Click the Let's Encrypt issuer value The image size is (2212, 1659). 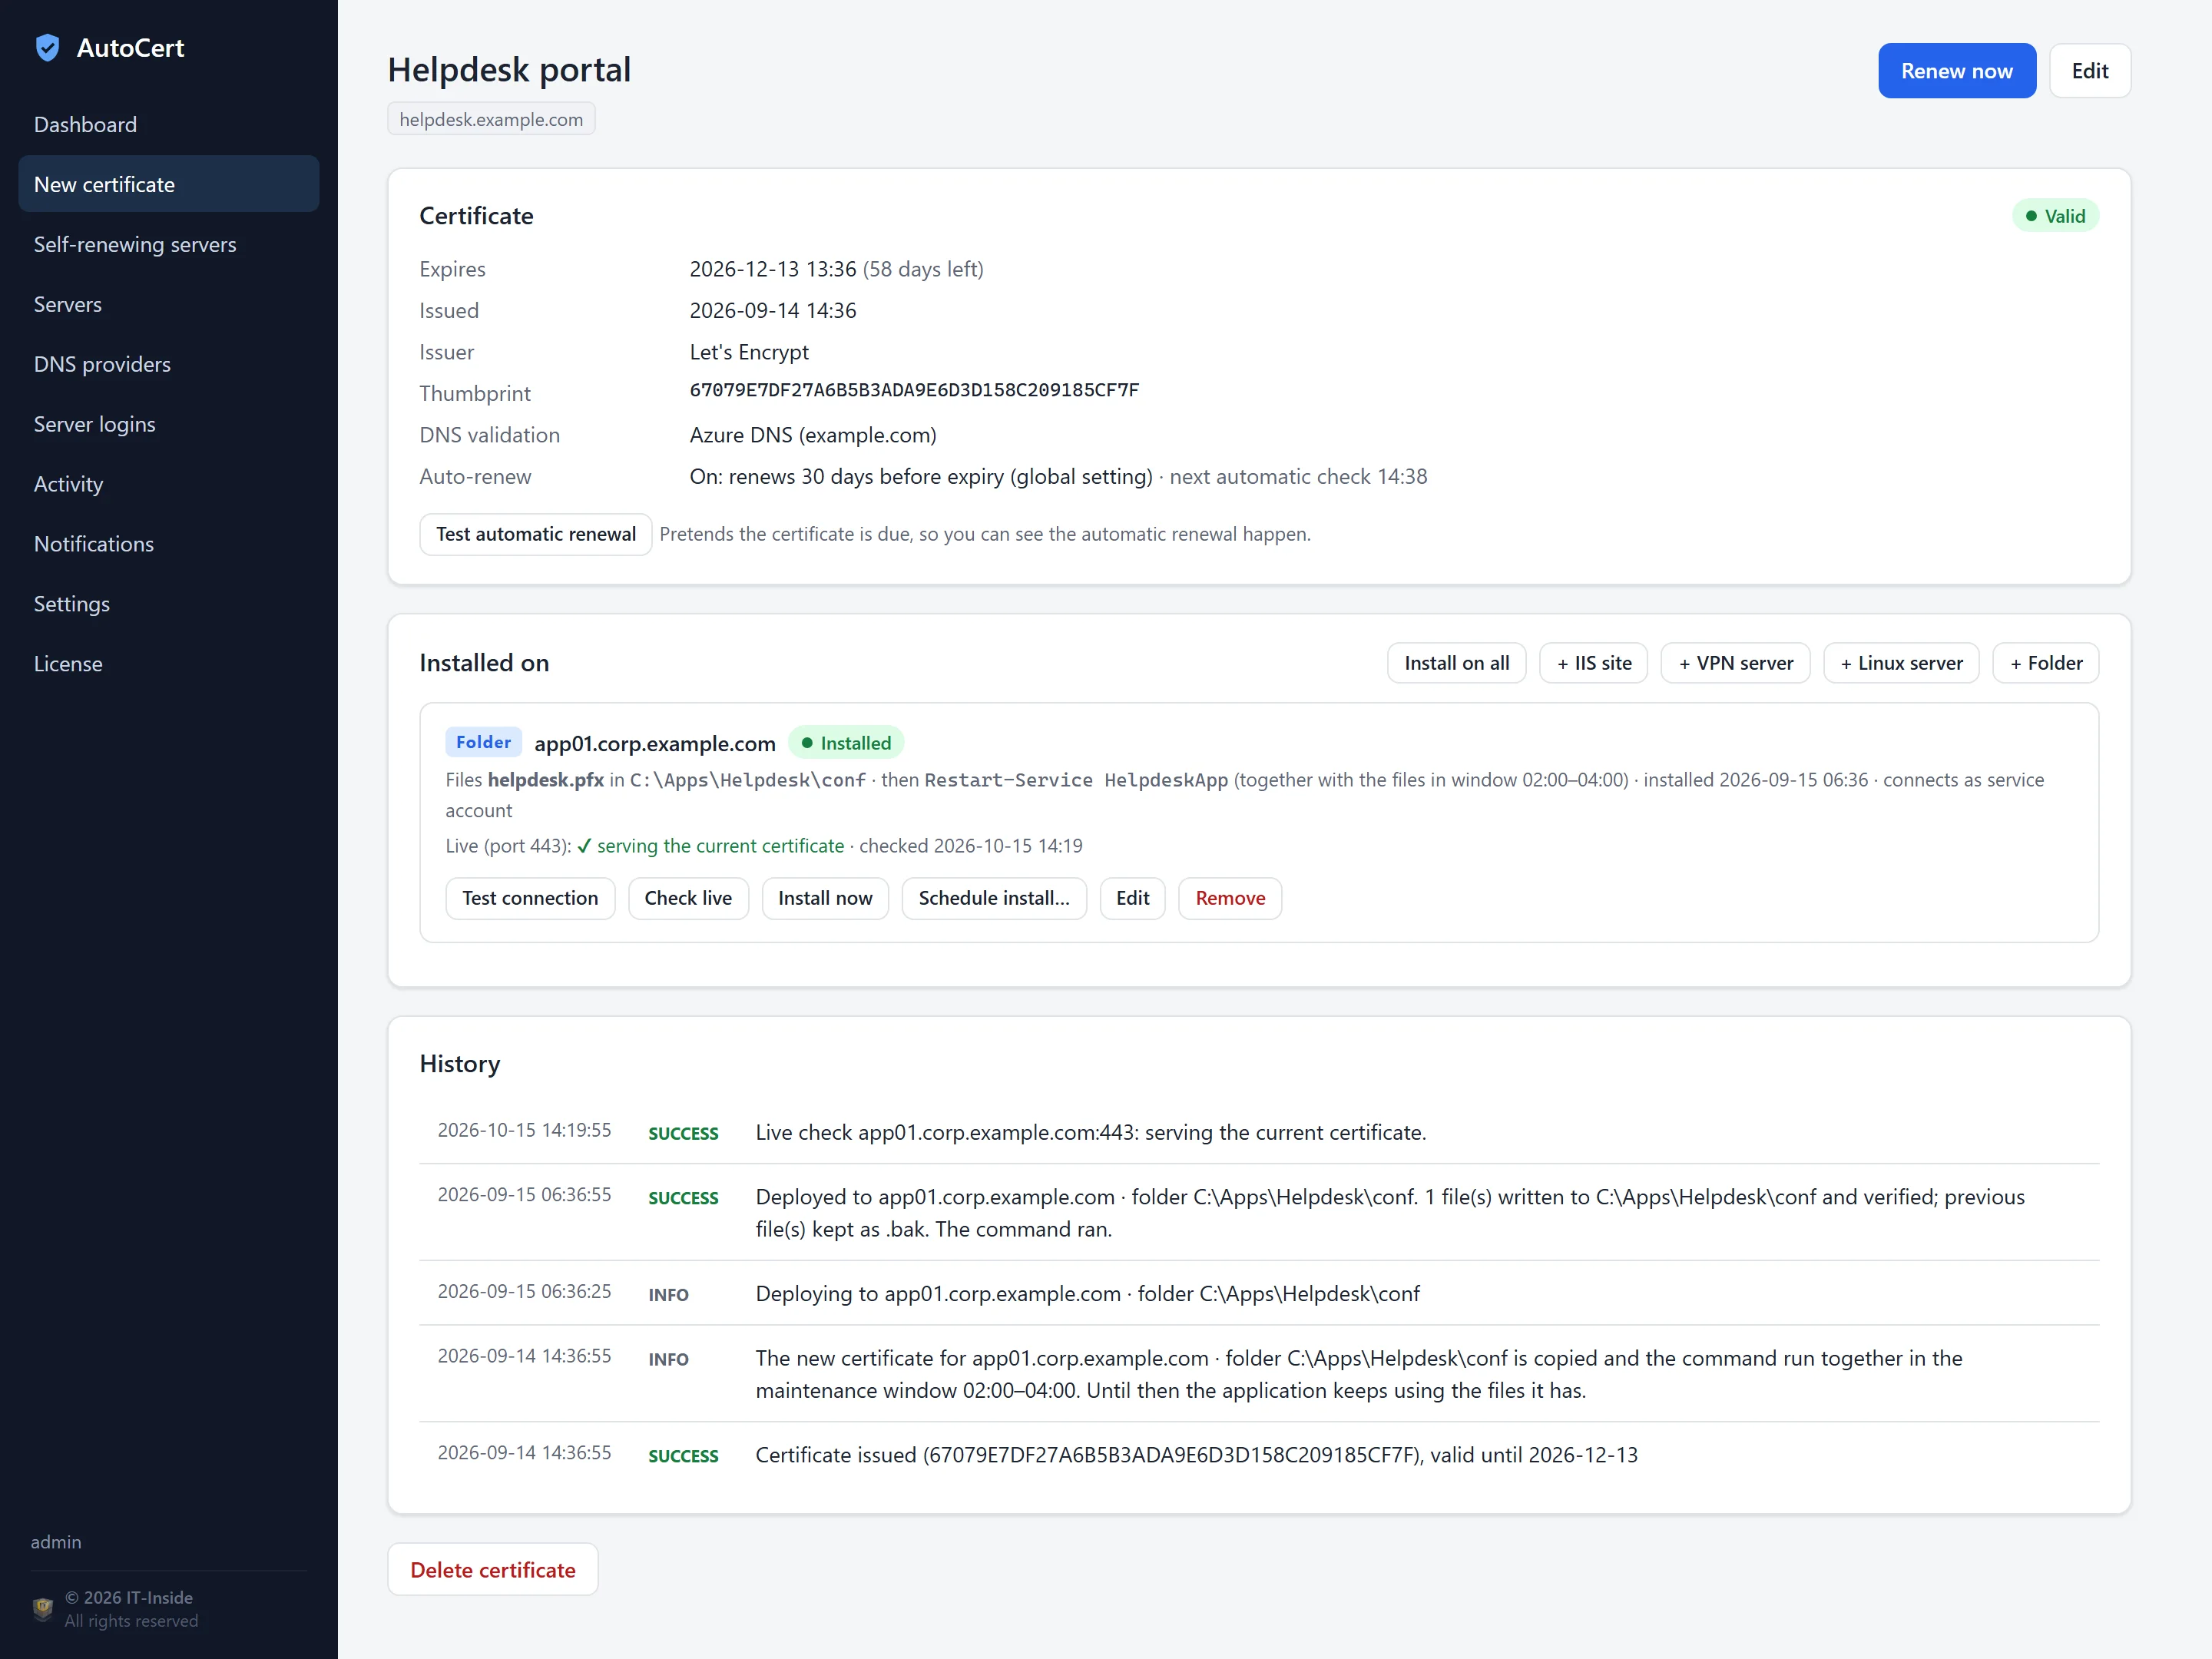click(749, 352)
